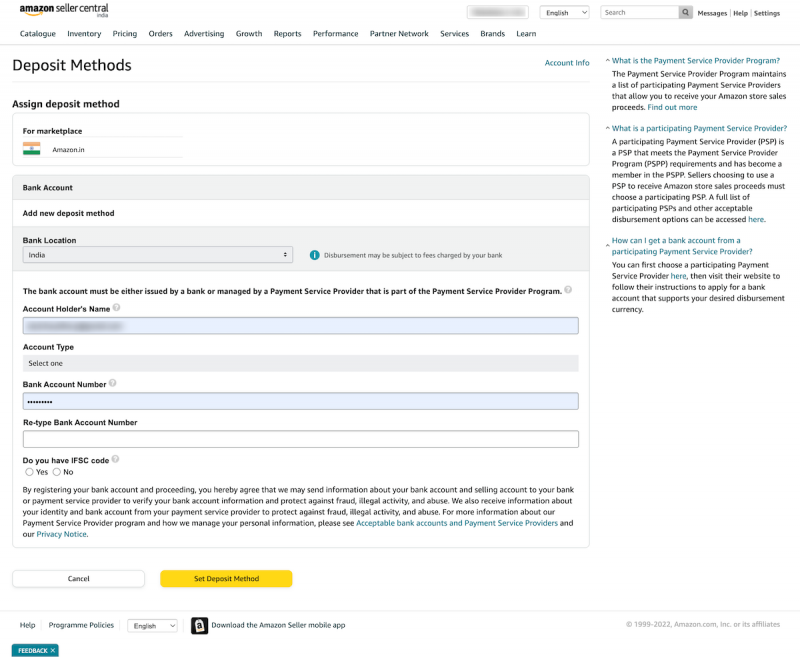Click help icon next to Bank Account Number
This screenshot has height=657, width=800.
pos(113,383)
